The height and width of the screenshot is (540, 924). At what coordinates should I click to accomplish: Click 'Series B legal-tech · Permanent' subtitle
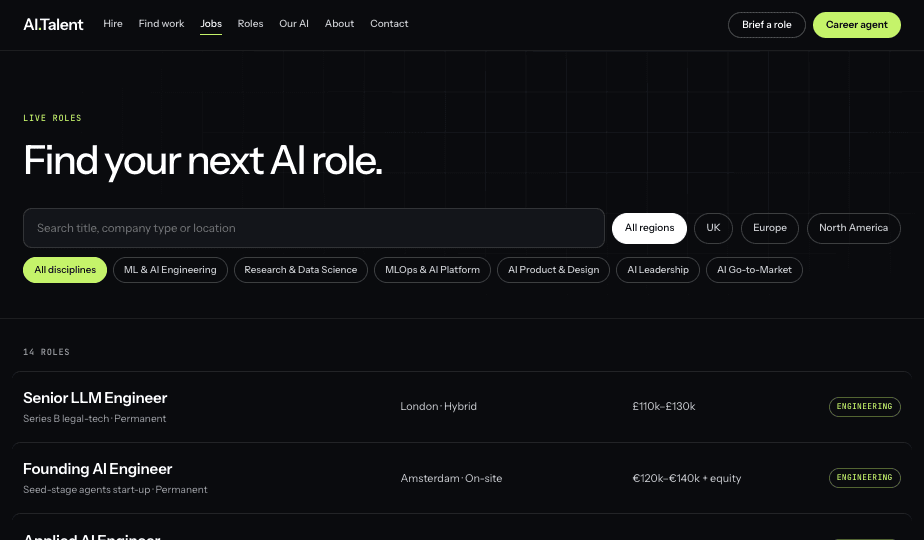click(x=94, y=419)
